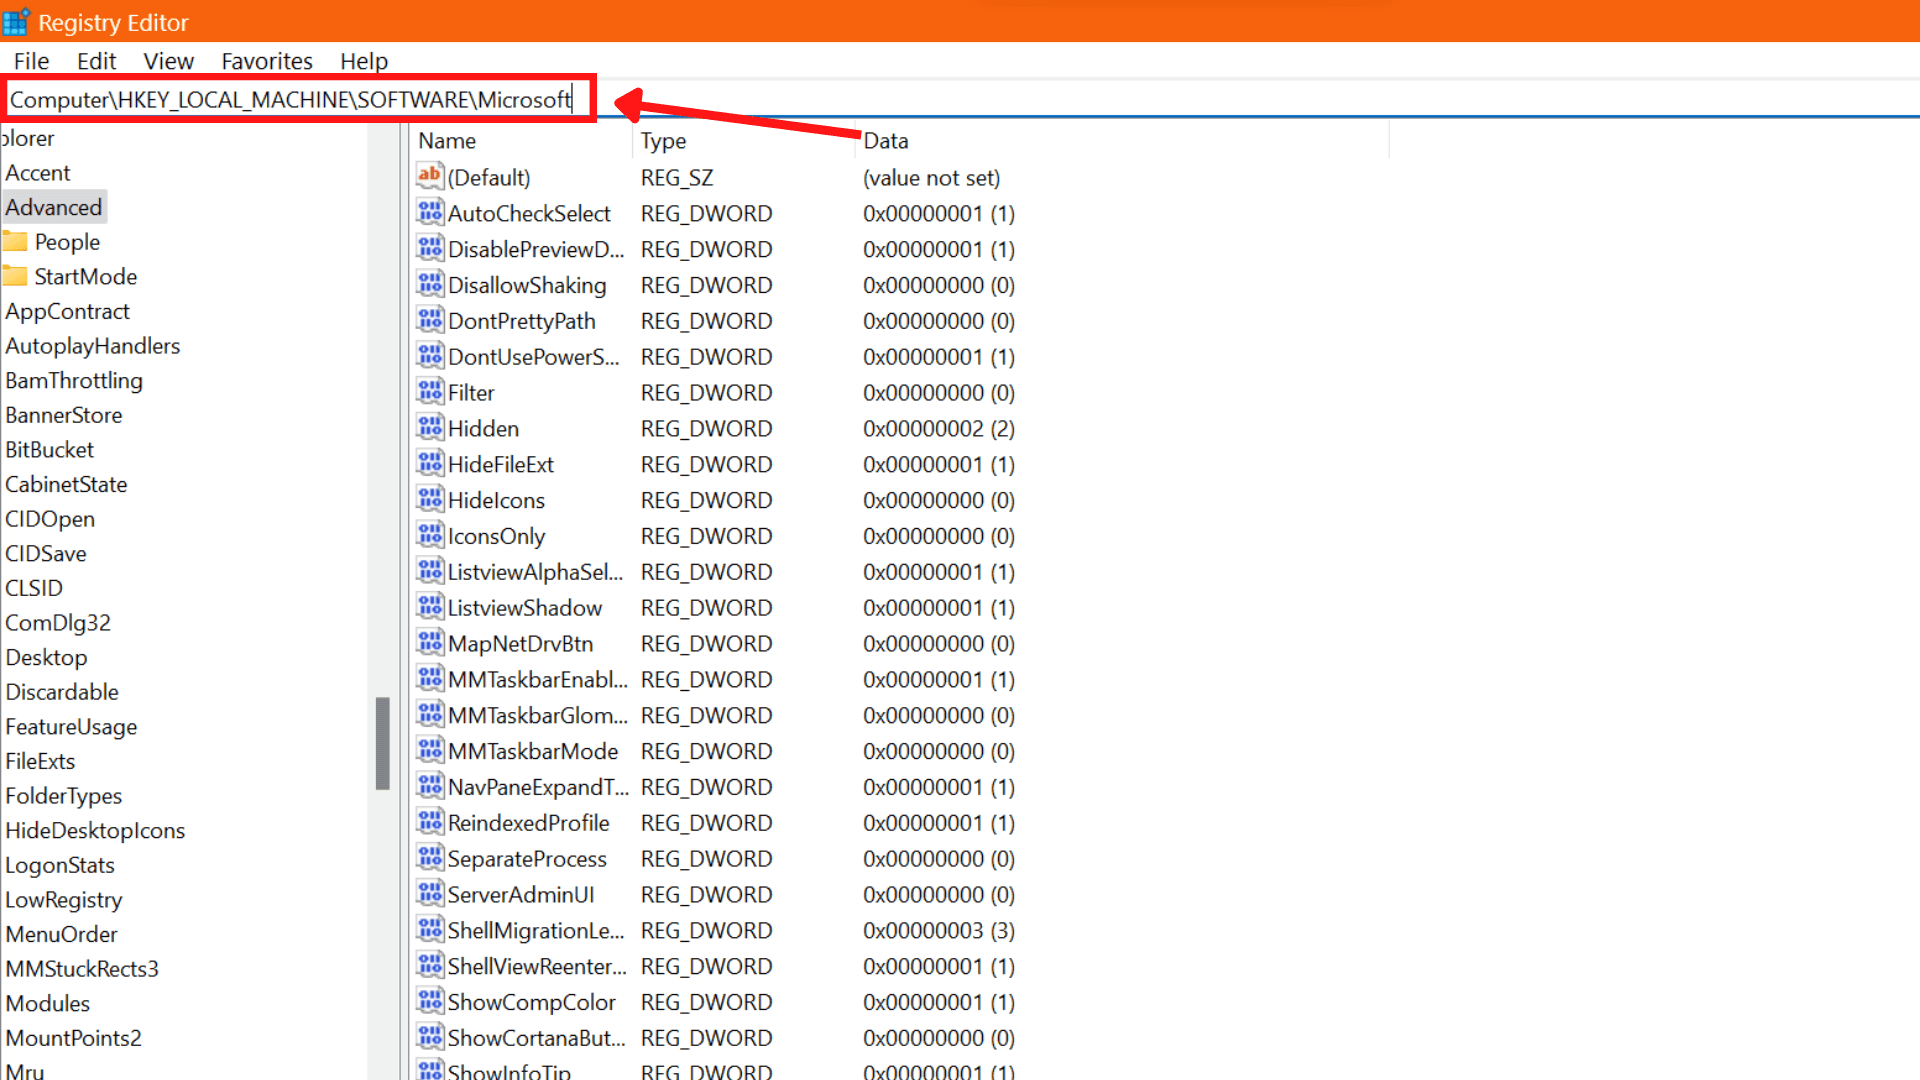Select the HideIcons DWORD icon
Screen dimensions: 1920x1080
[430, 500]
